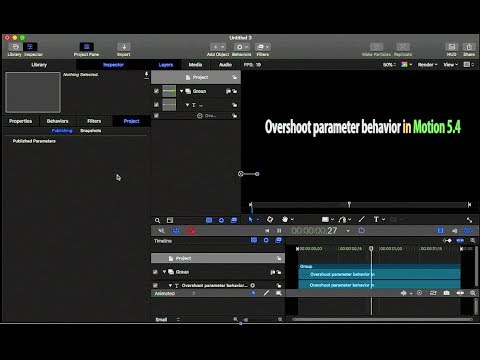Switch to the Library pane tab

[39, 65]
